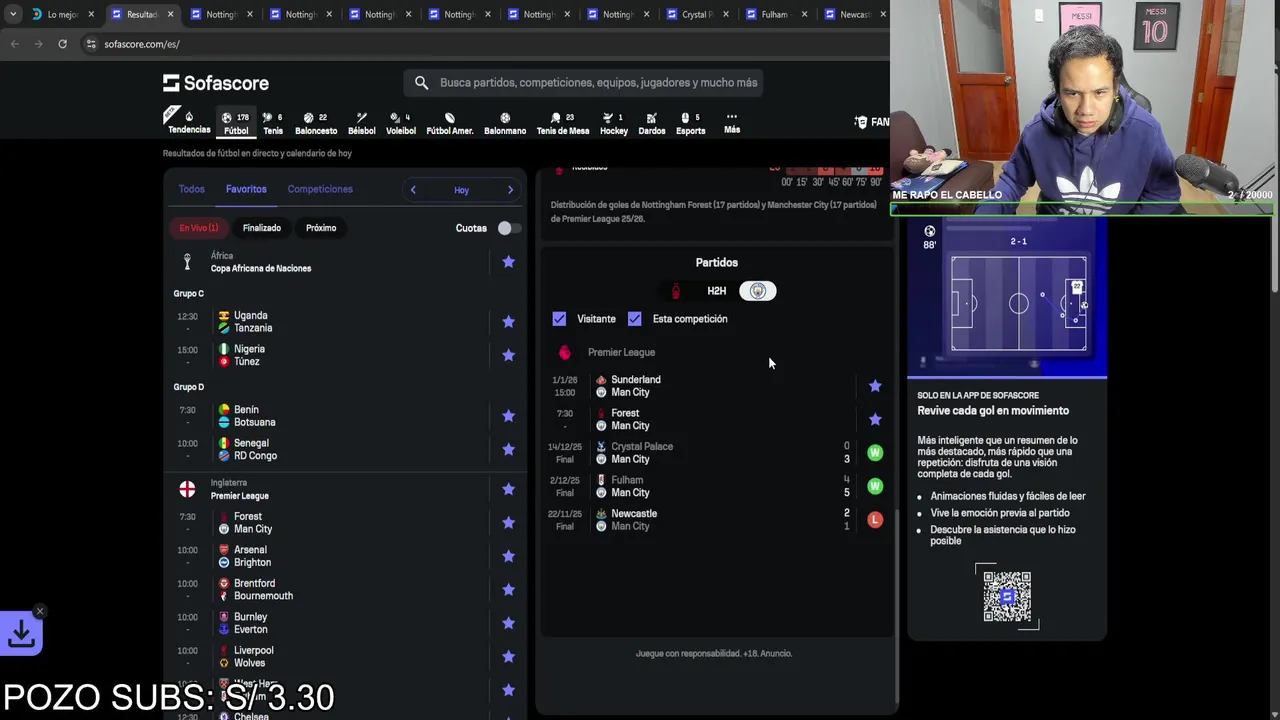Viewport: 1280px width, 720px height.
Task: Switch to Favorites tab
Action: pyautogui.click(x=246, y=189)
